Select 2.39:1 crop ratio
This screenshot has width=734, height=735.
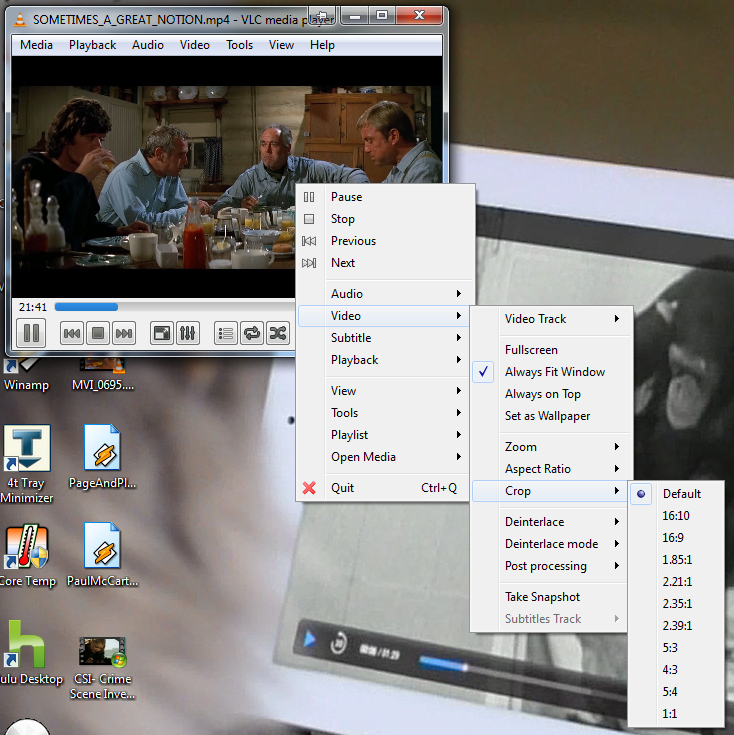(676, 626)
